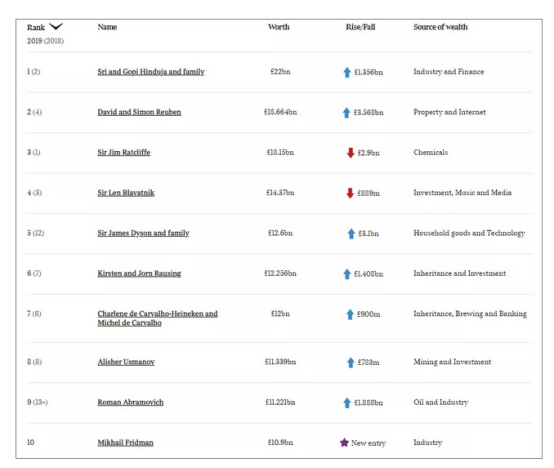554x468 pixels.
Task: Click the £14.37bn worth value
Action: coord(280,192)
